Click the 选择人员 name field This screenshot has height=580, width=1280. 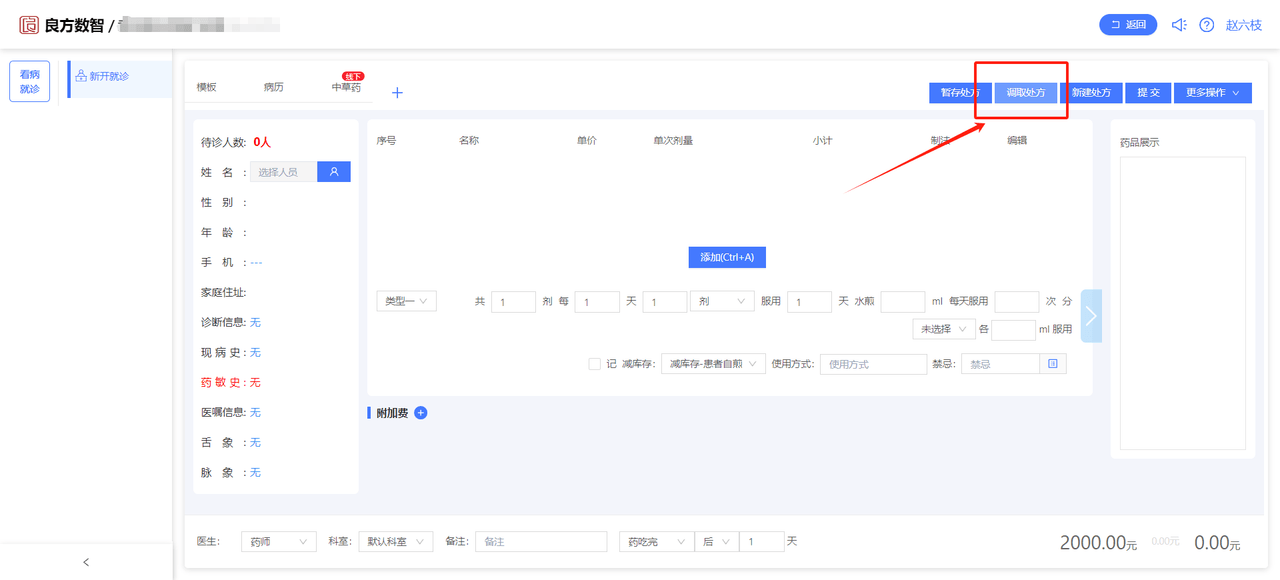click(x=284, y=172)
